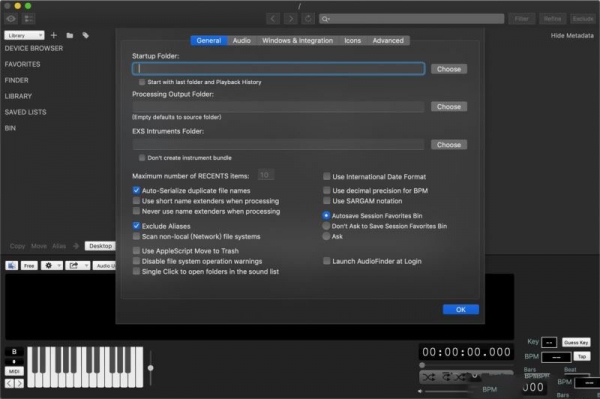Check Use SARGAM notation
This screenshot has height=399, width=600.
[x=326, y=200]
